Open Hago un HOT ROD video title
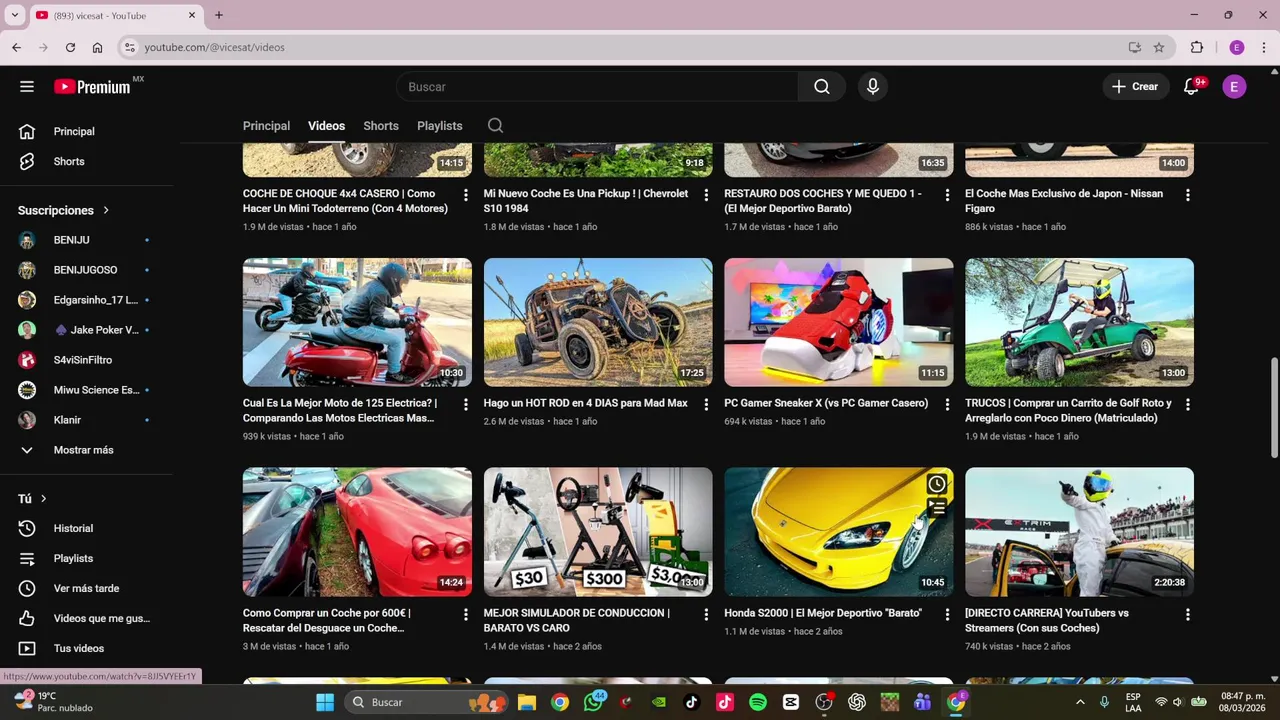1280x720 pixels. point(585,403)
